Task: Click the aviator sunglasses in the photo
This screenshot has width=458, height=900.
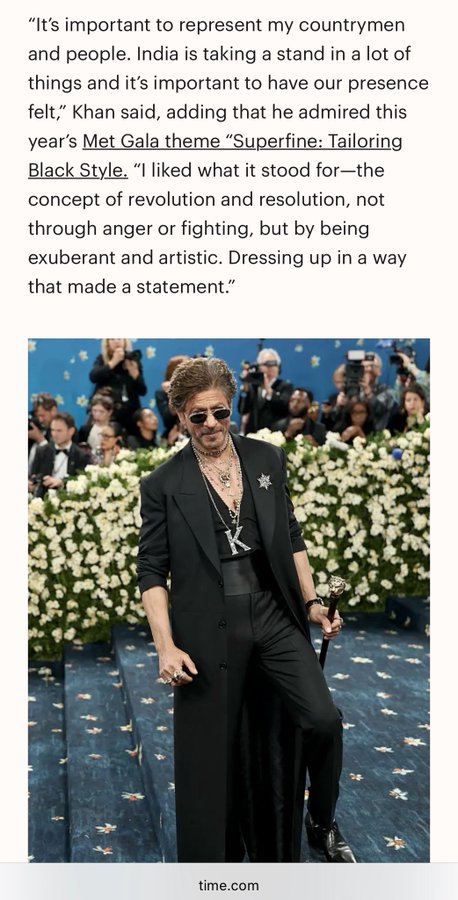Action: (209, 415)
